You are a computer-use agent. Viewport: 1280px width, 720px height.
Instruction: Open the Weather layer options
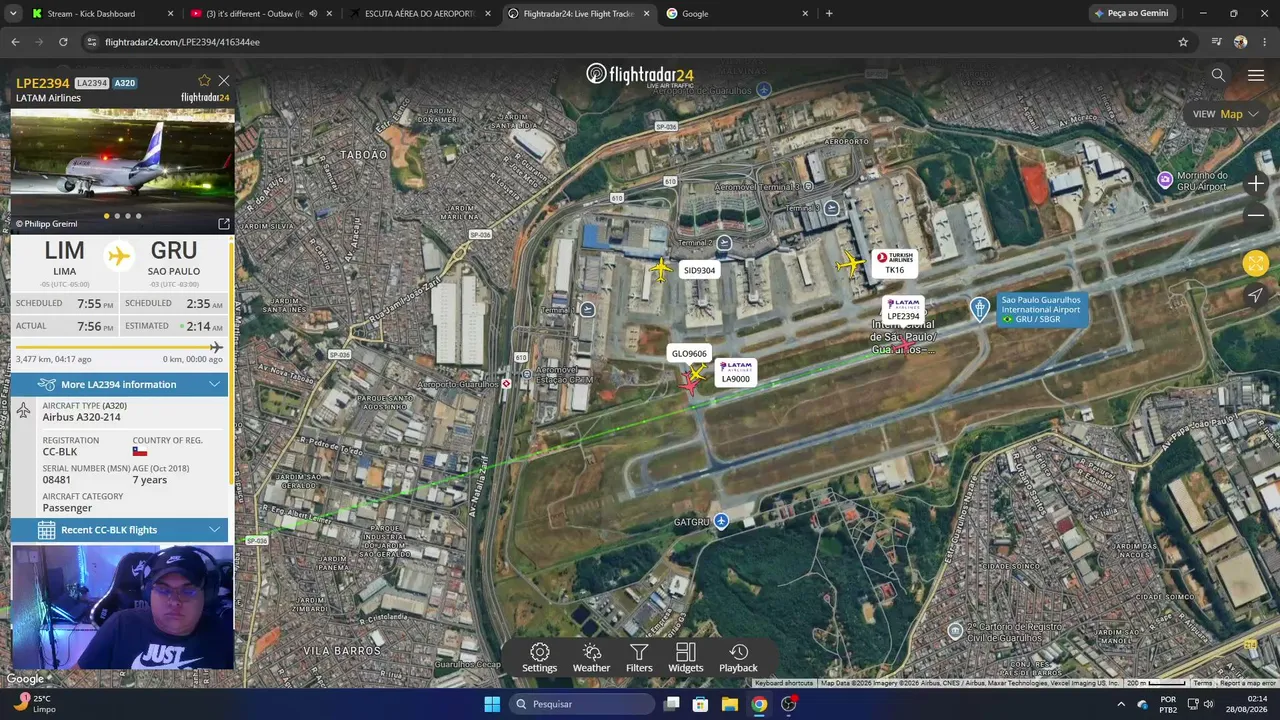click(591, 658)
